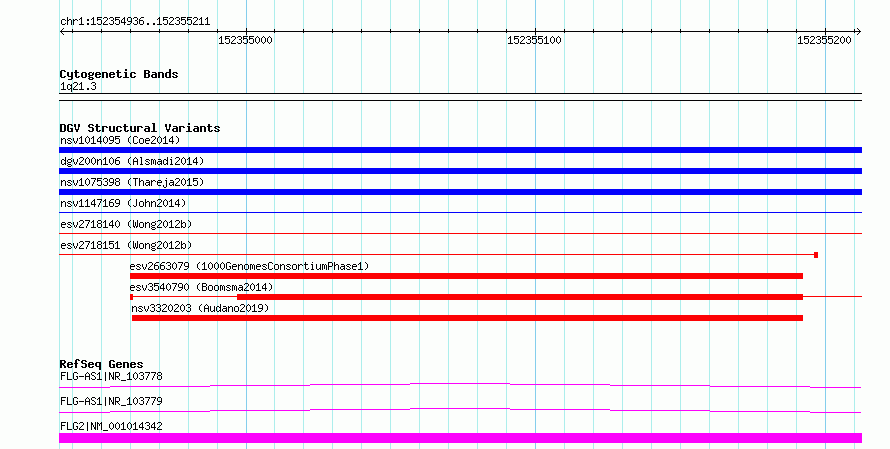Screen dimensions: 890x449
Task: Click the nsv3320203 (Audano2019) label
Action: 200,308
